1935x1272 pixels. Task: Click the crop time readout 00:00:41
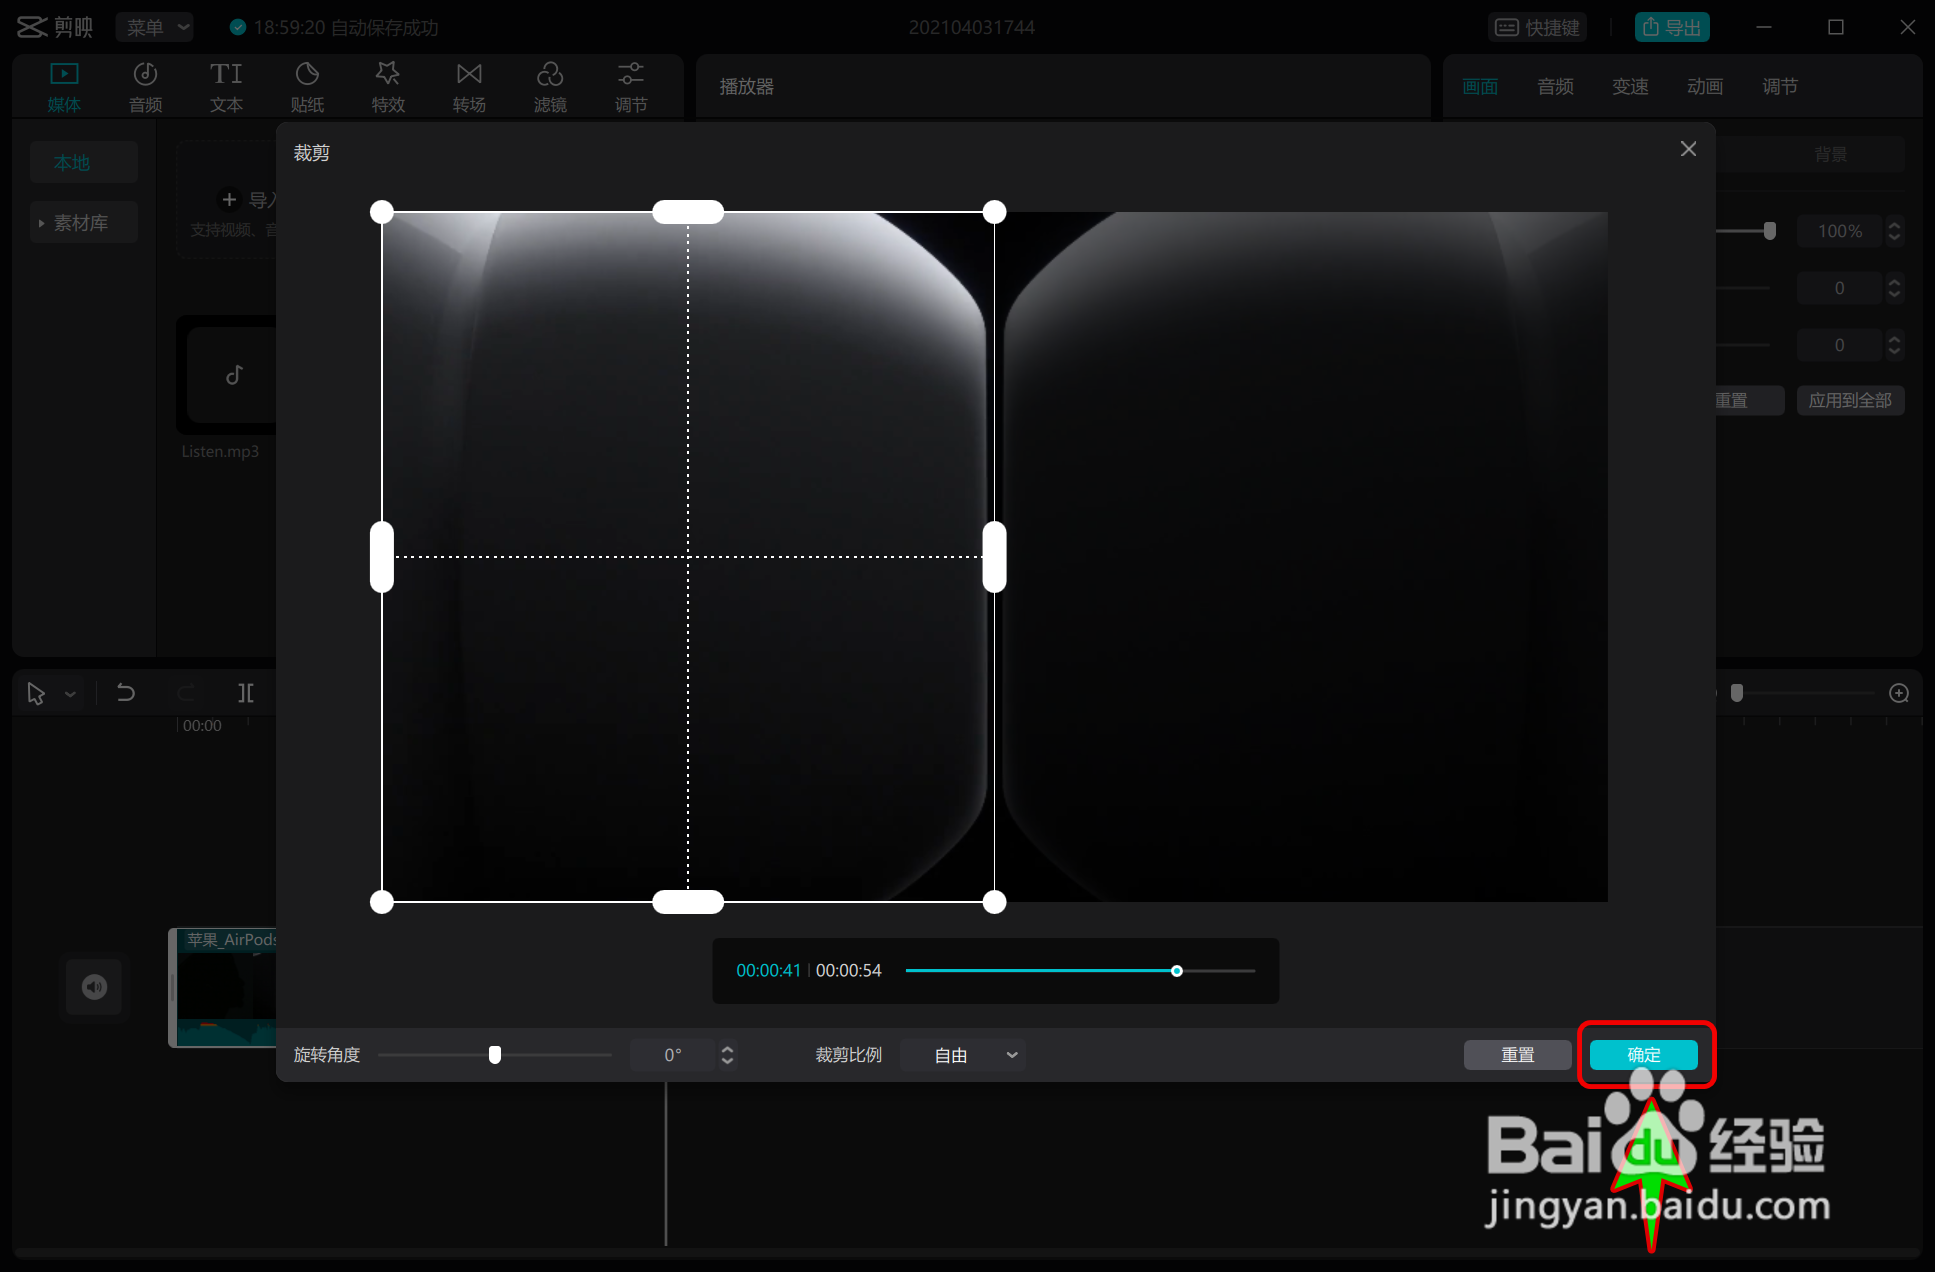768,970
